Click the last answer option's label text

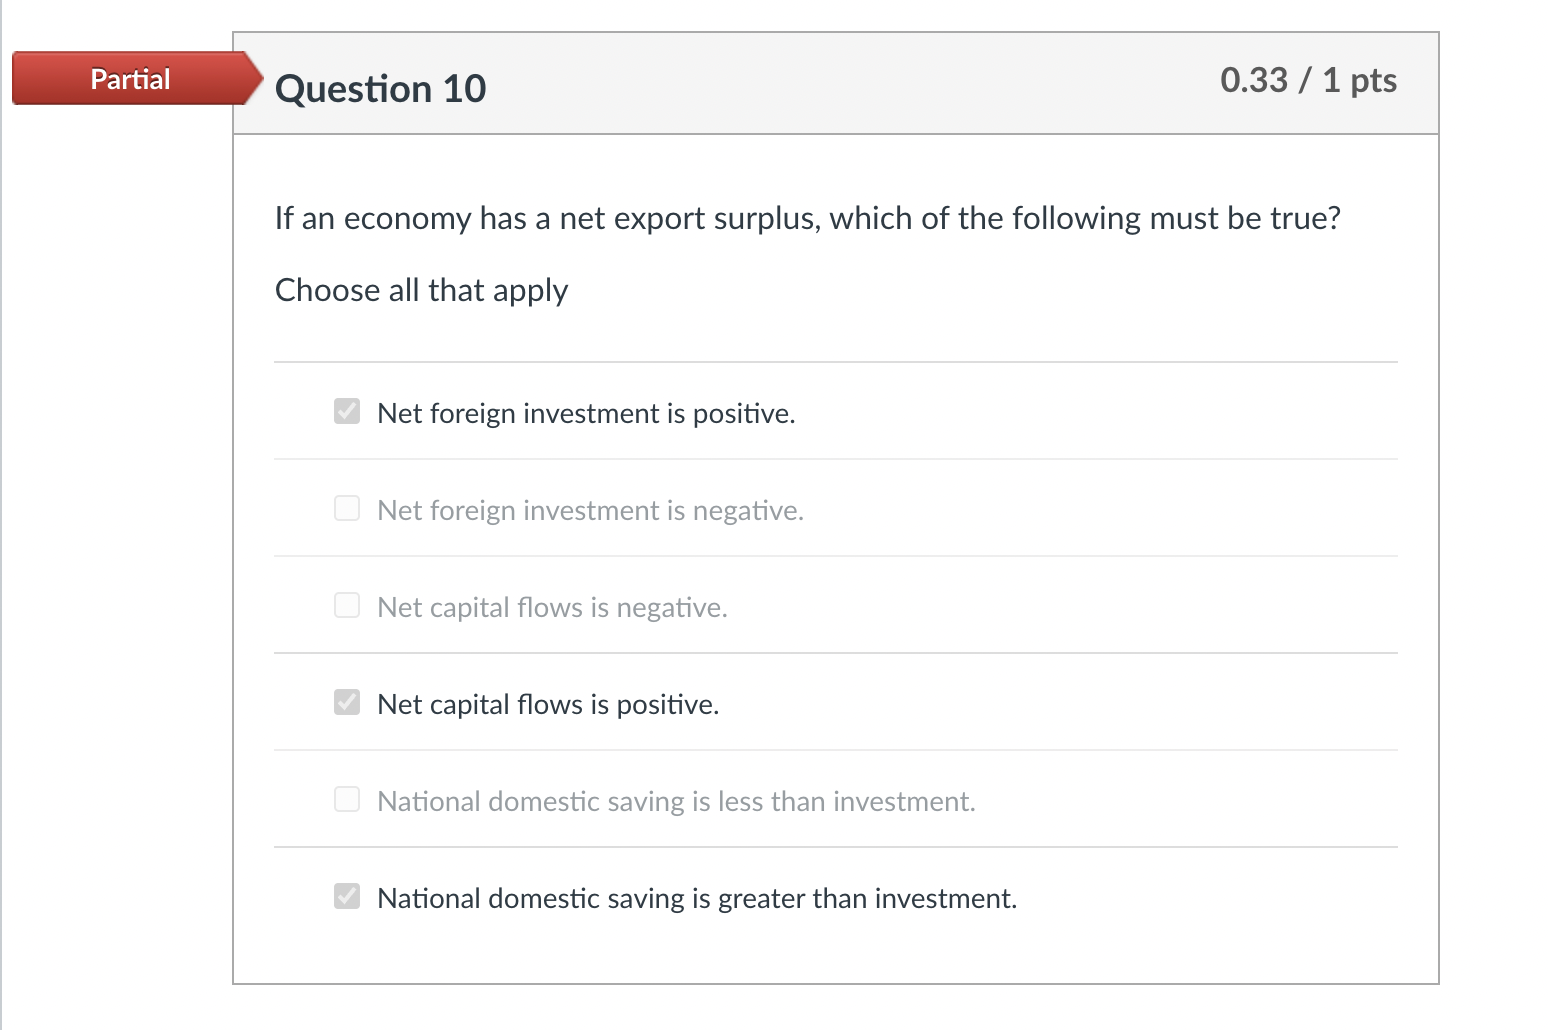[x=696, y=898]
